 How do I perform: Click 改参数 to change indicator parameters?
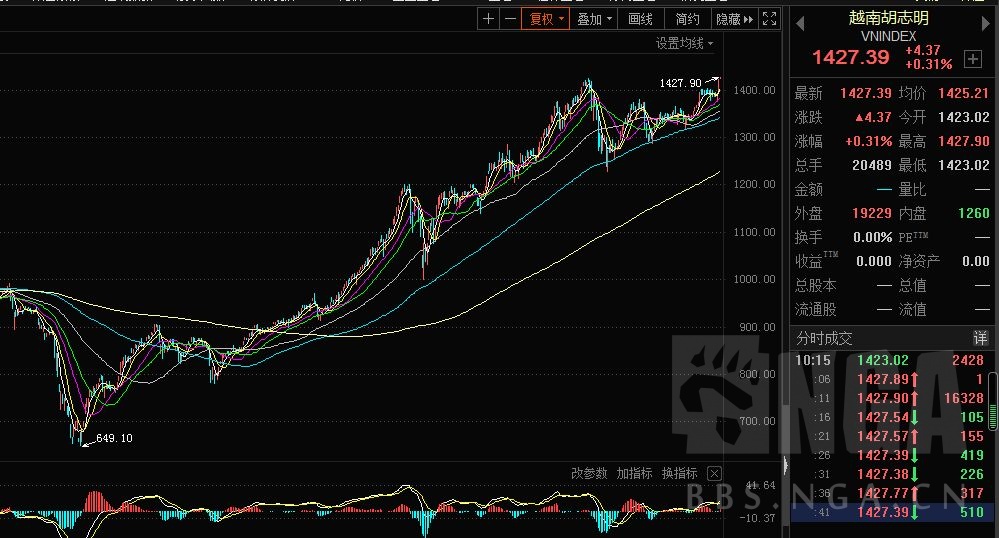pyautogui.click(x=589, y=473)
